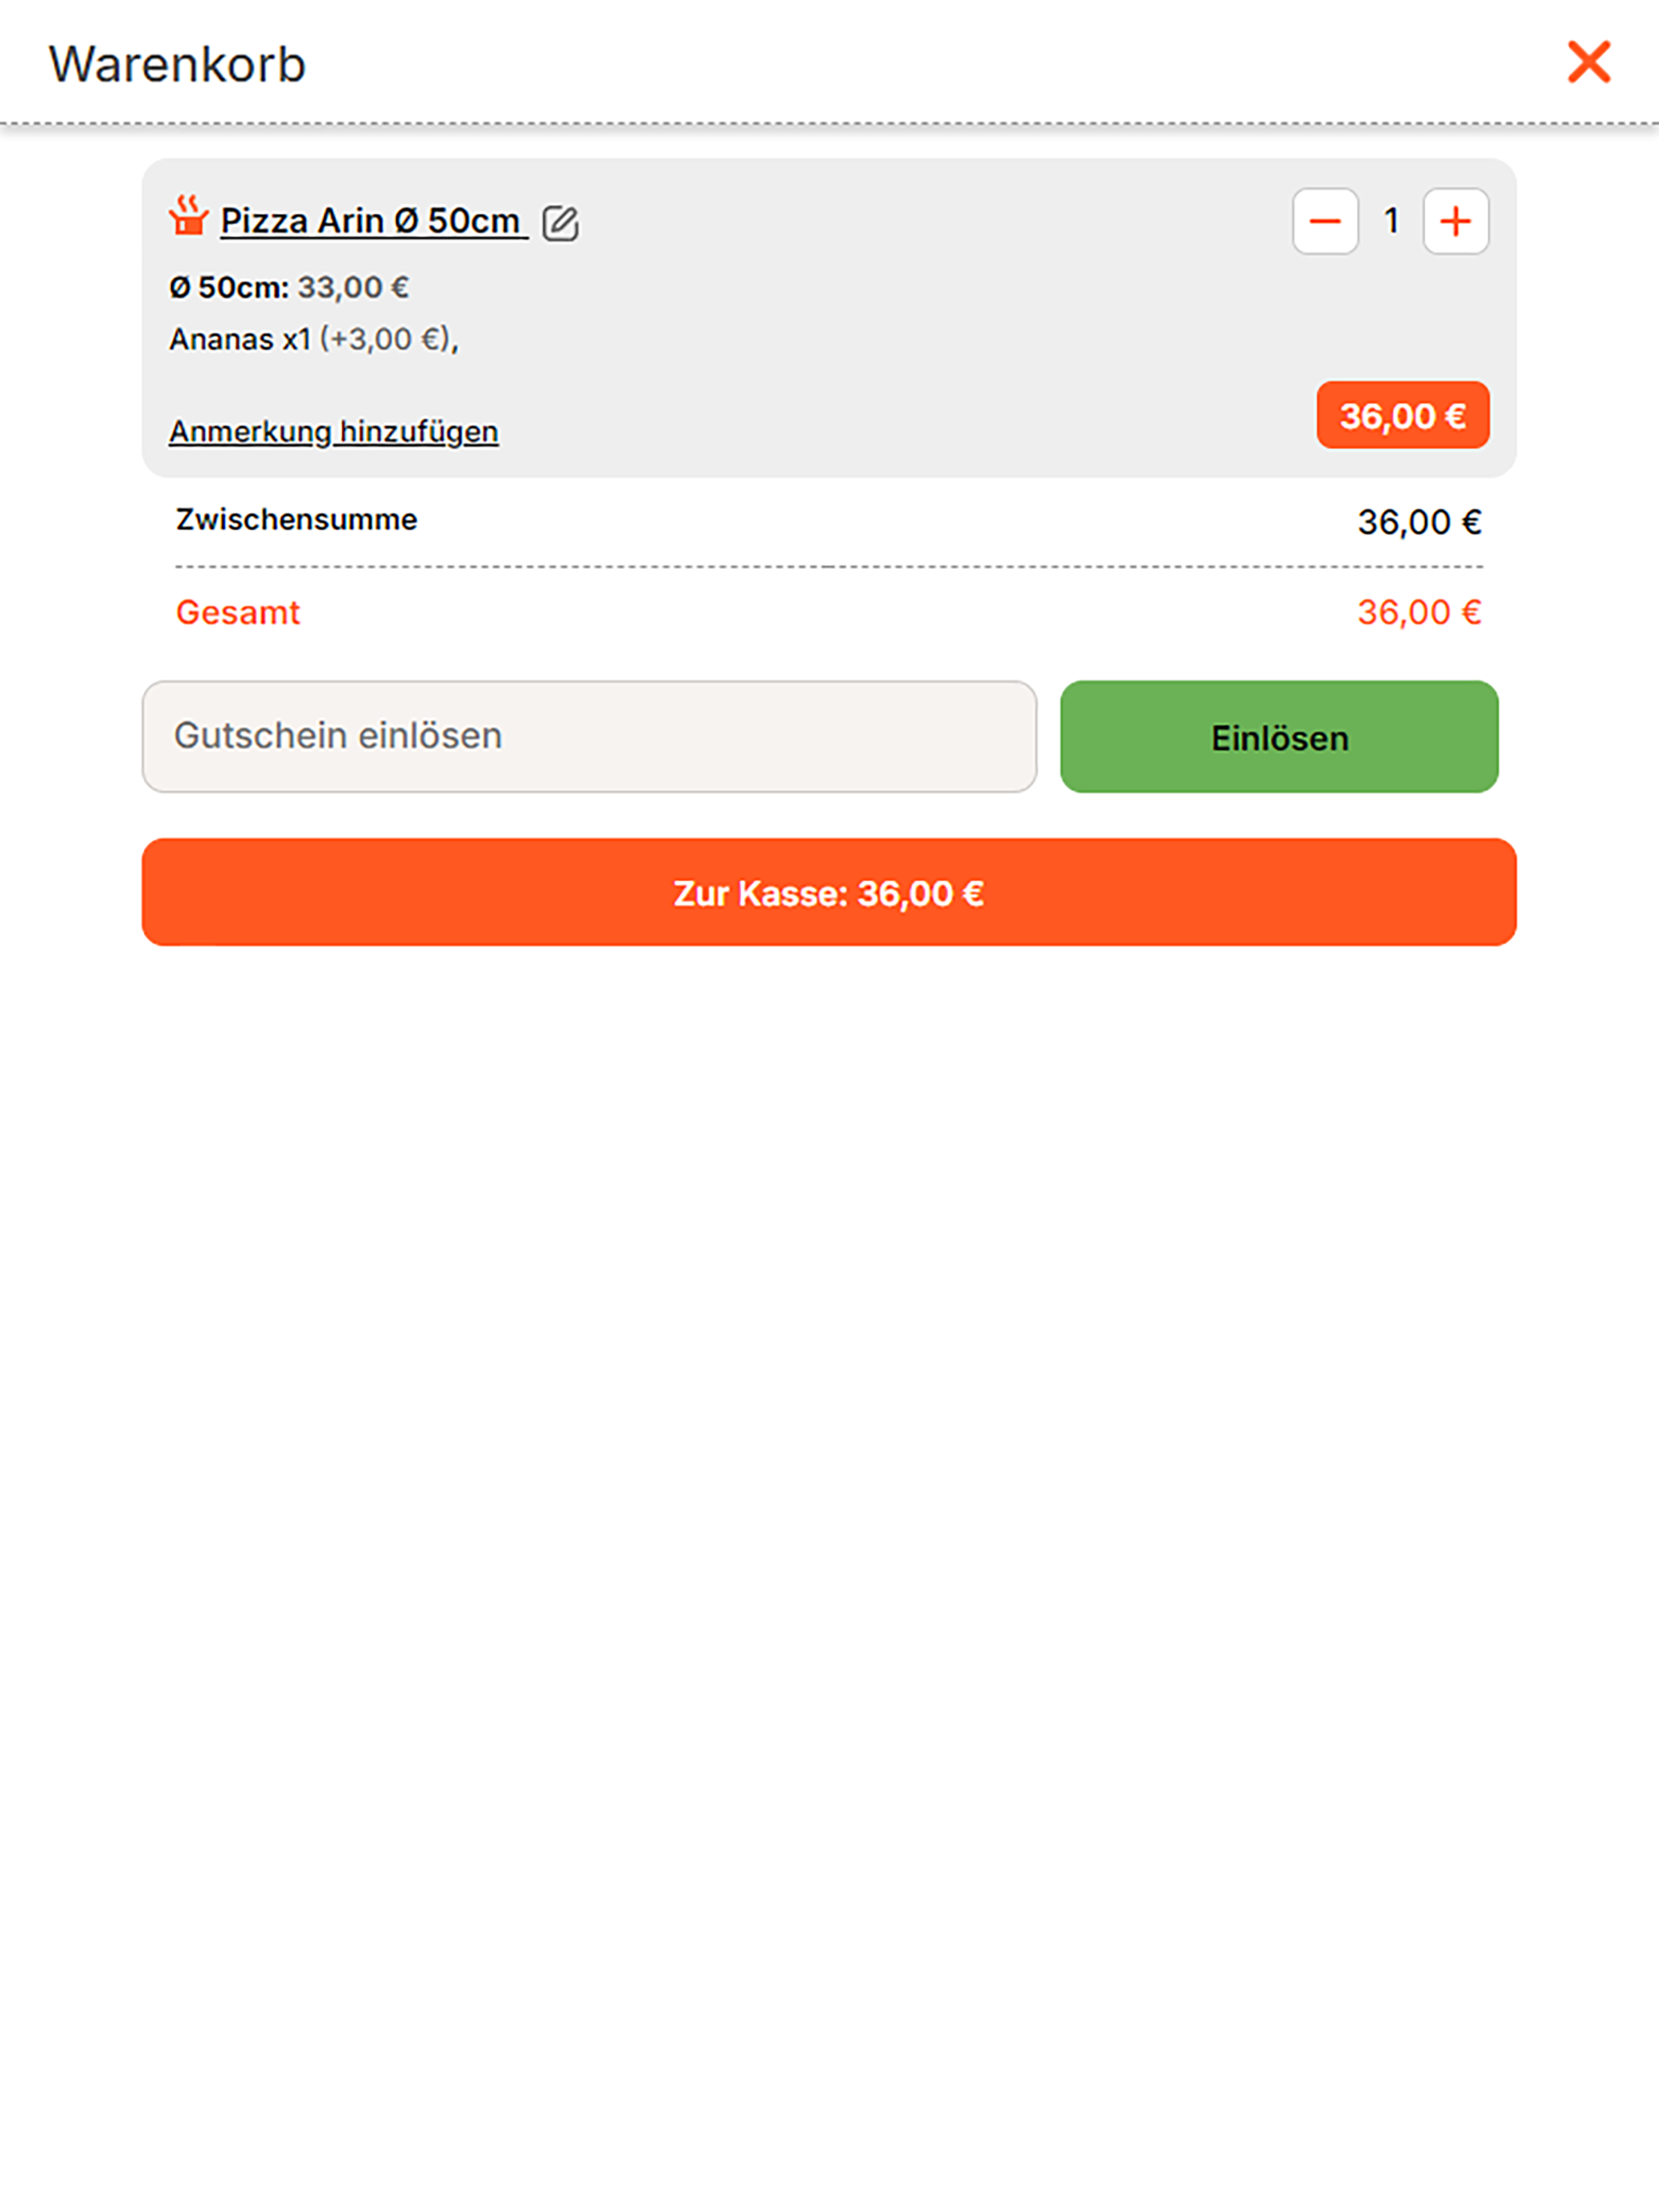Click the orange Gesamt total 36,00 €
Image resolution: width=1659 pixels, height=2212 pixels.
[1419, 612]
